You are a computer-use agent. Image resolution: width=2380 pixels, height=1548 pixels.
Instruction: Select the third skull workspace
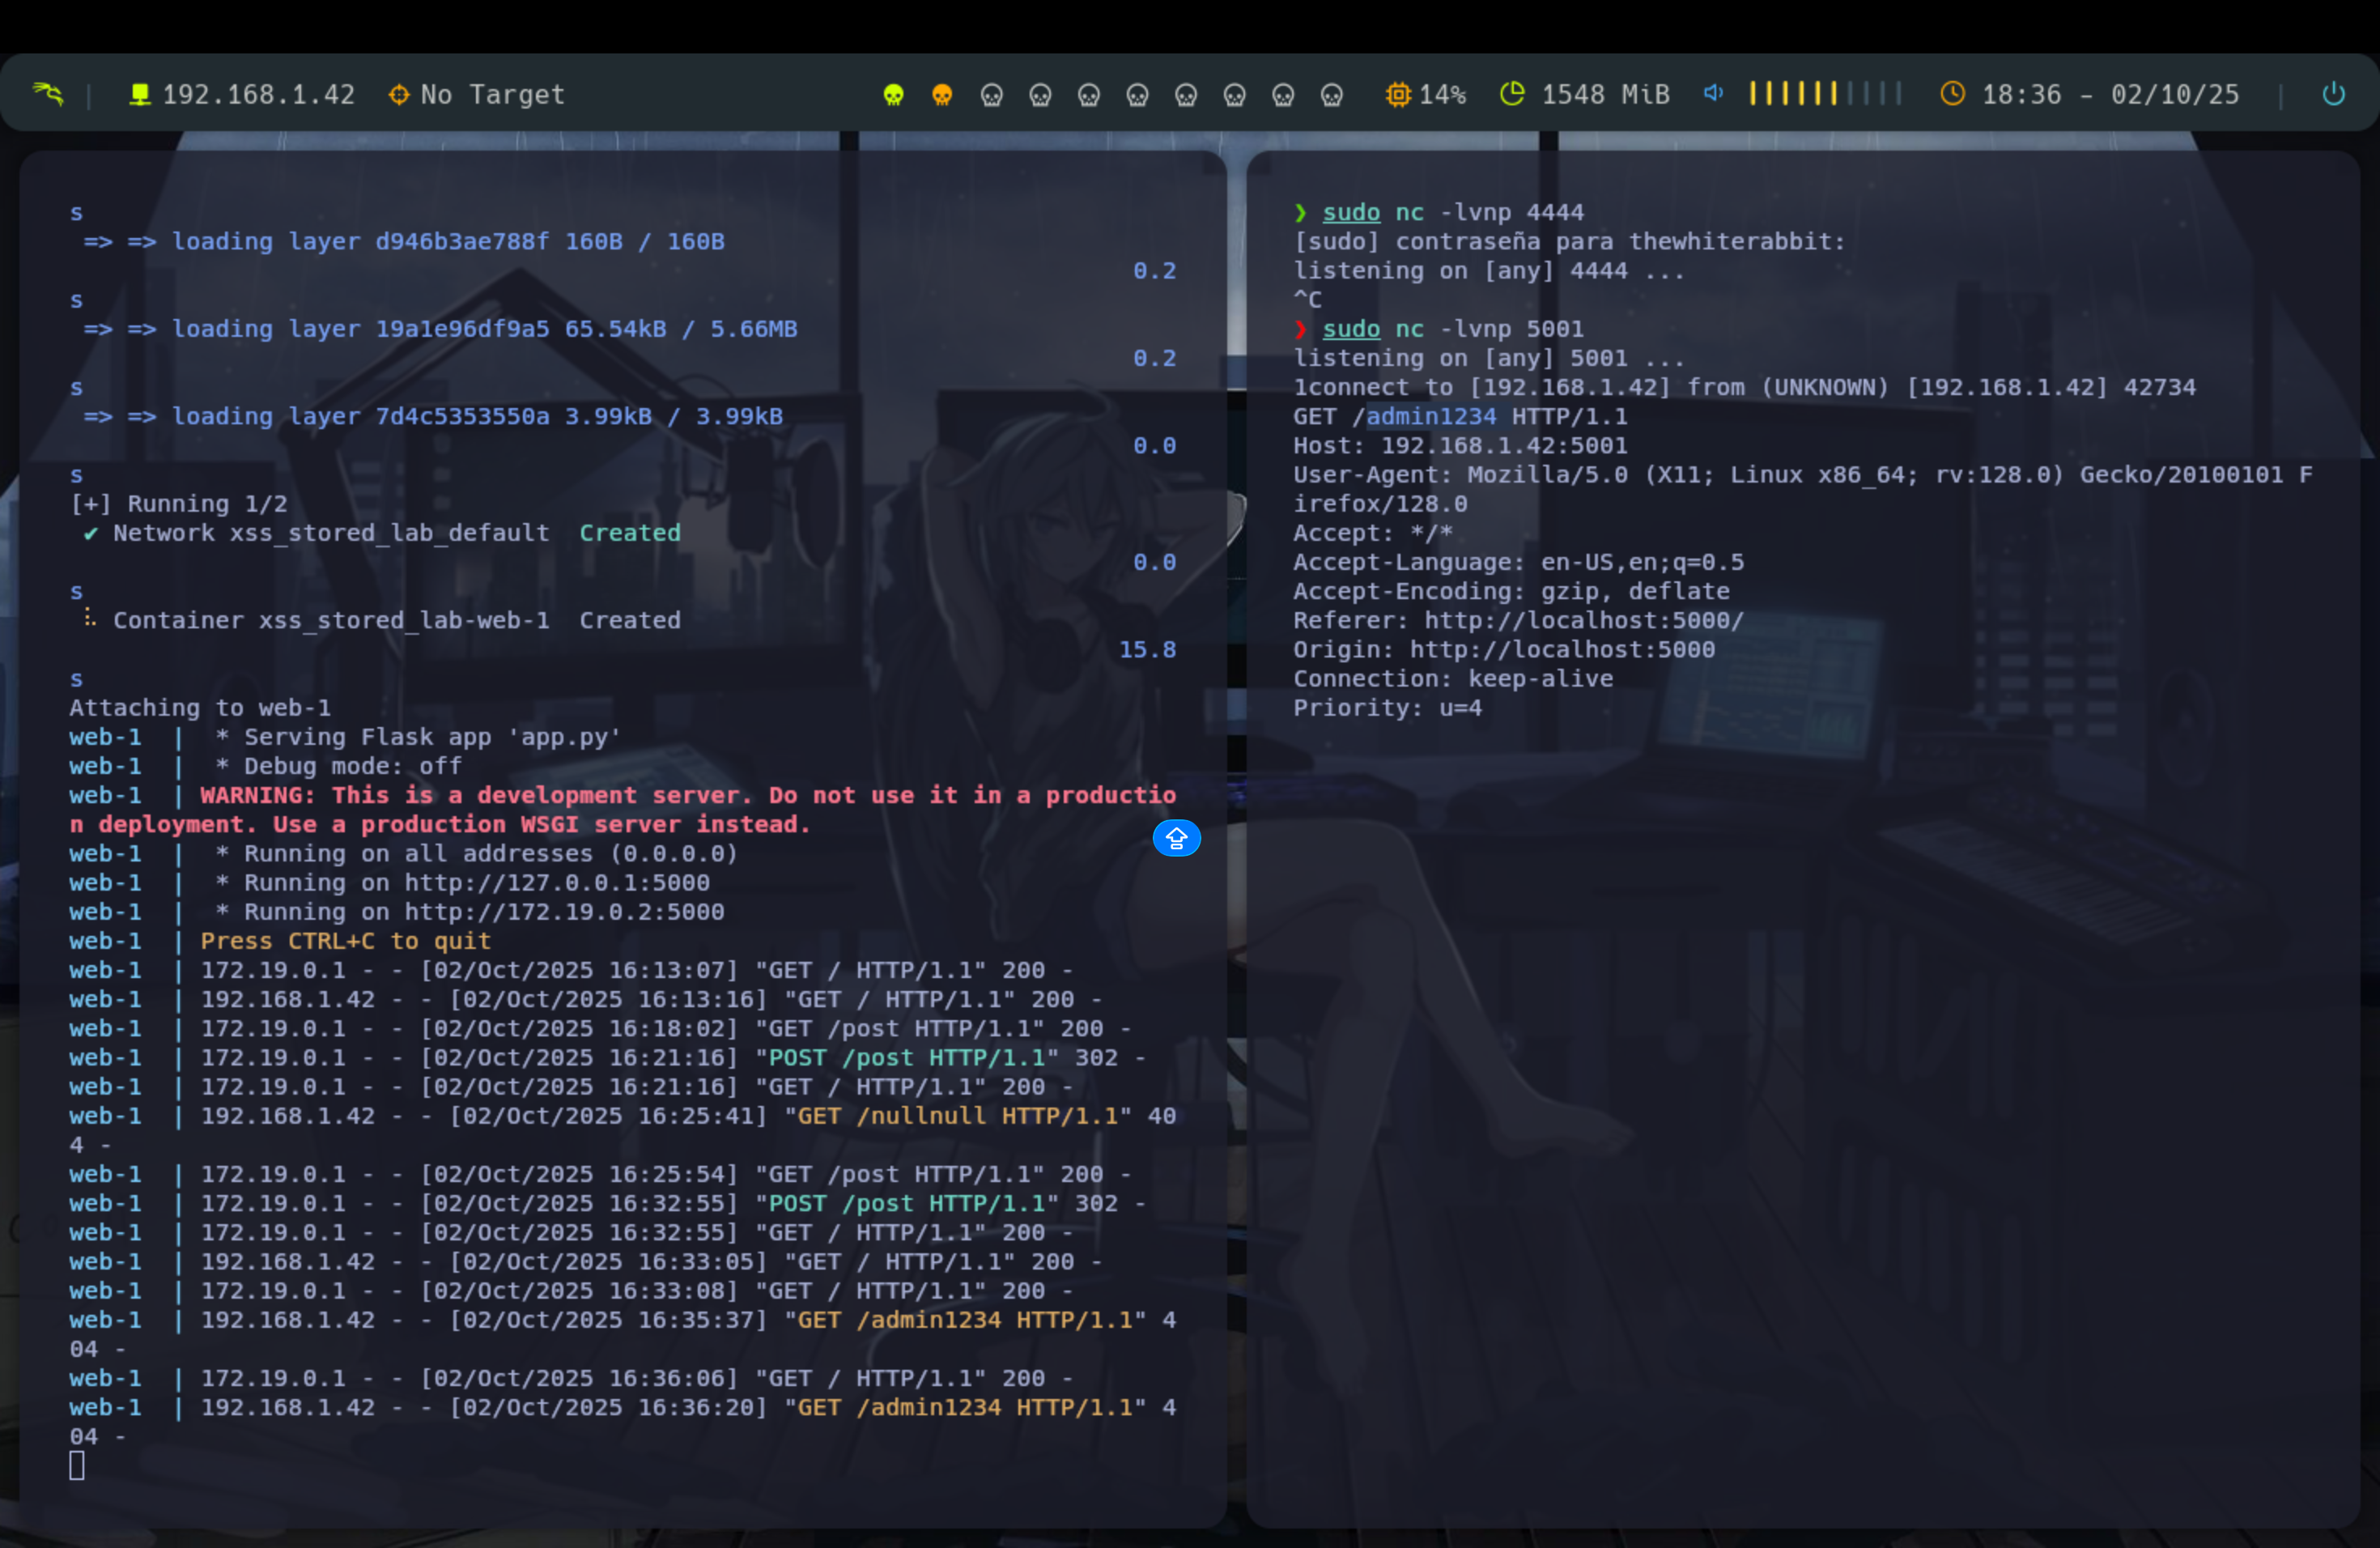point(991,95)
